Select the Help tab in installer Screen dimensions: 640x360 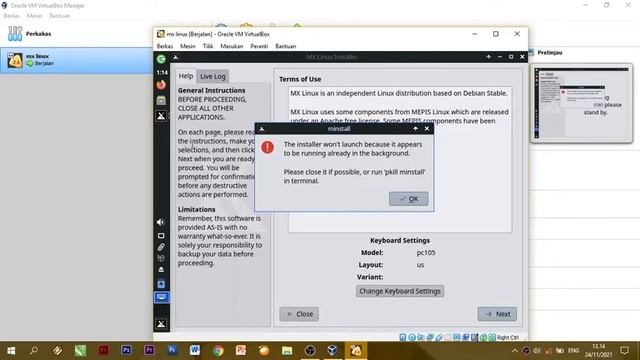(x=186, y=76)
